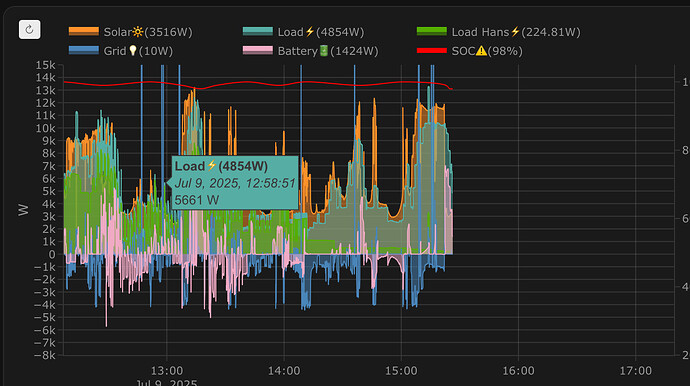Click the 13:00 x-axis label
Image resolution: width=690 pixels, height=386 pixels.
click(x=167, y=371)
